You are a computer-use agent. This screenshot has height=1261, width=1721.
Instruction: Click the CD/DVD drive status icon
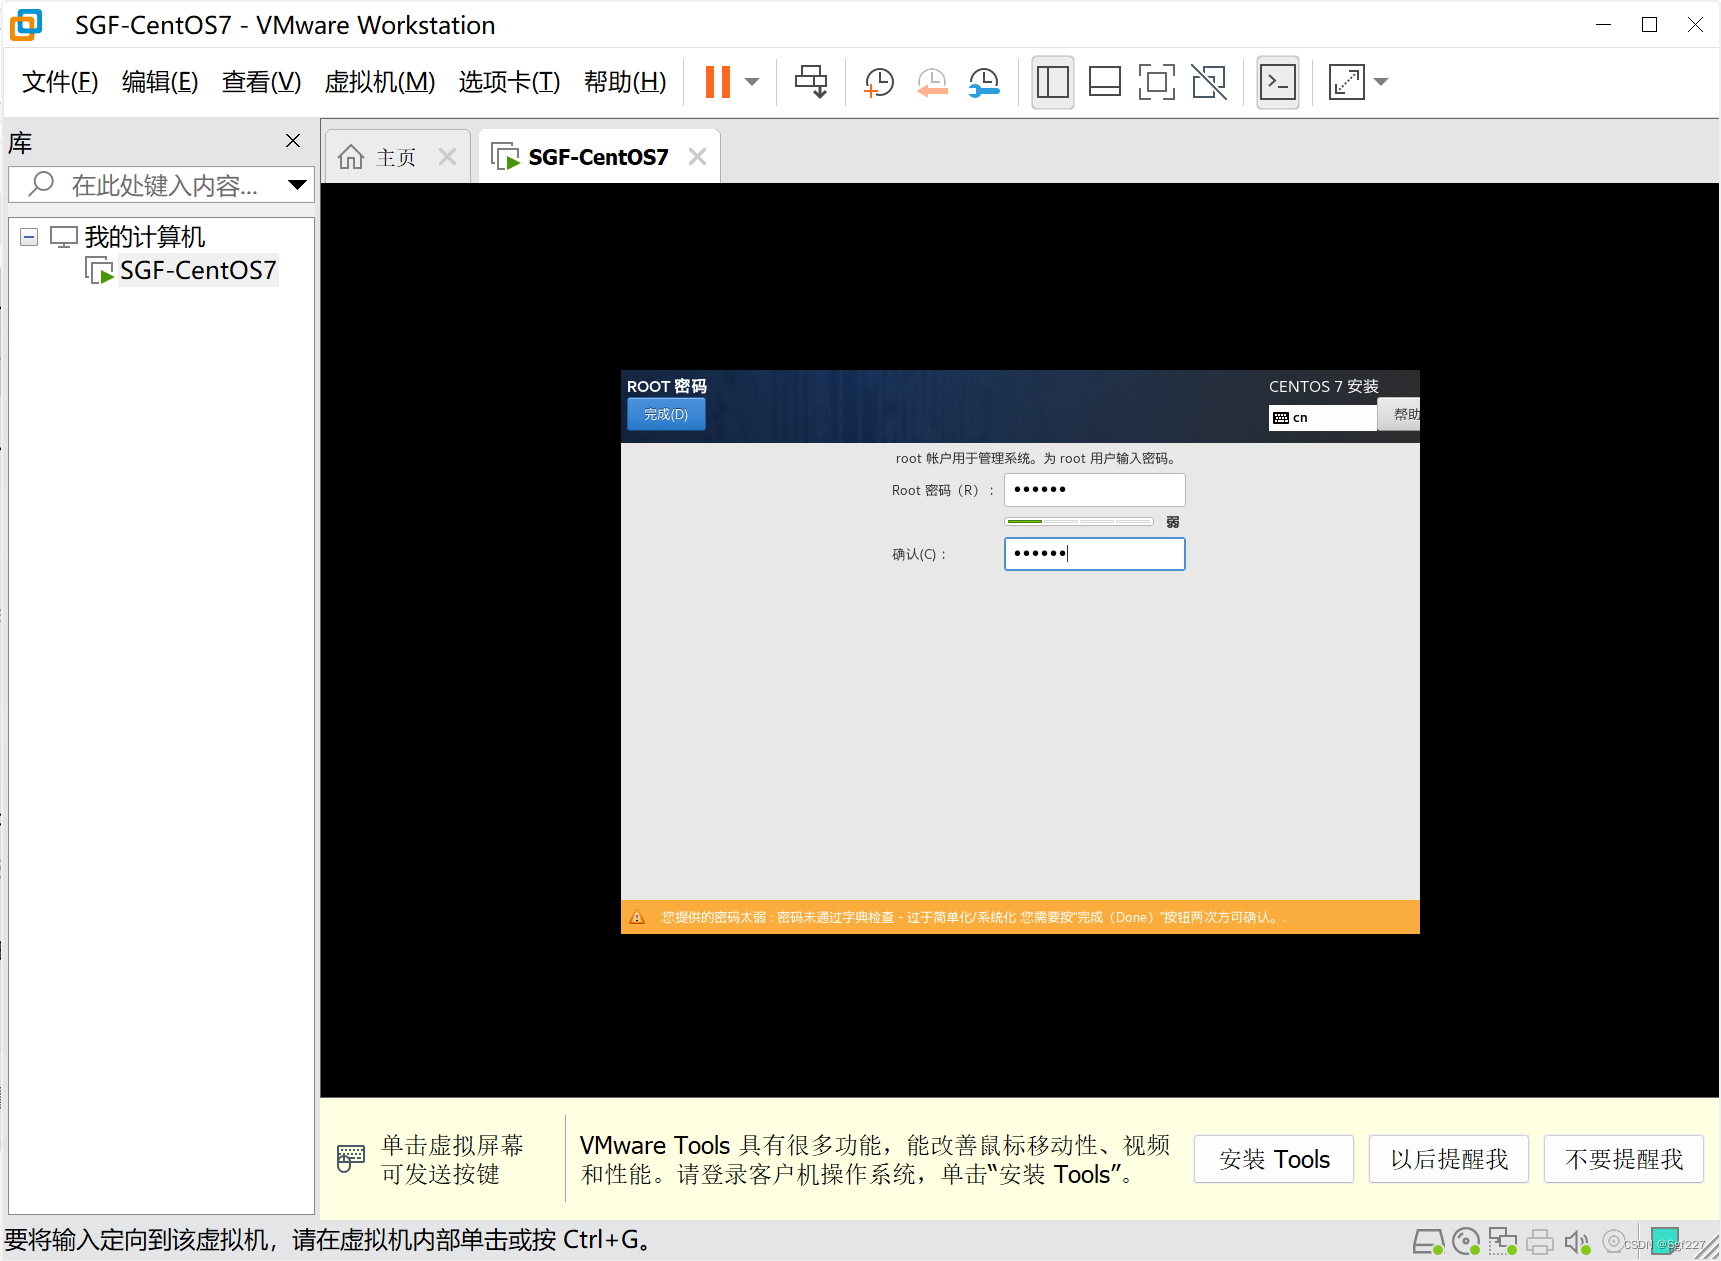1466,1242
